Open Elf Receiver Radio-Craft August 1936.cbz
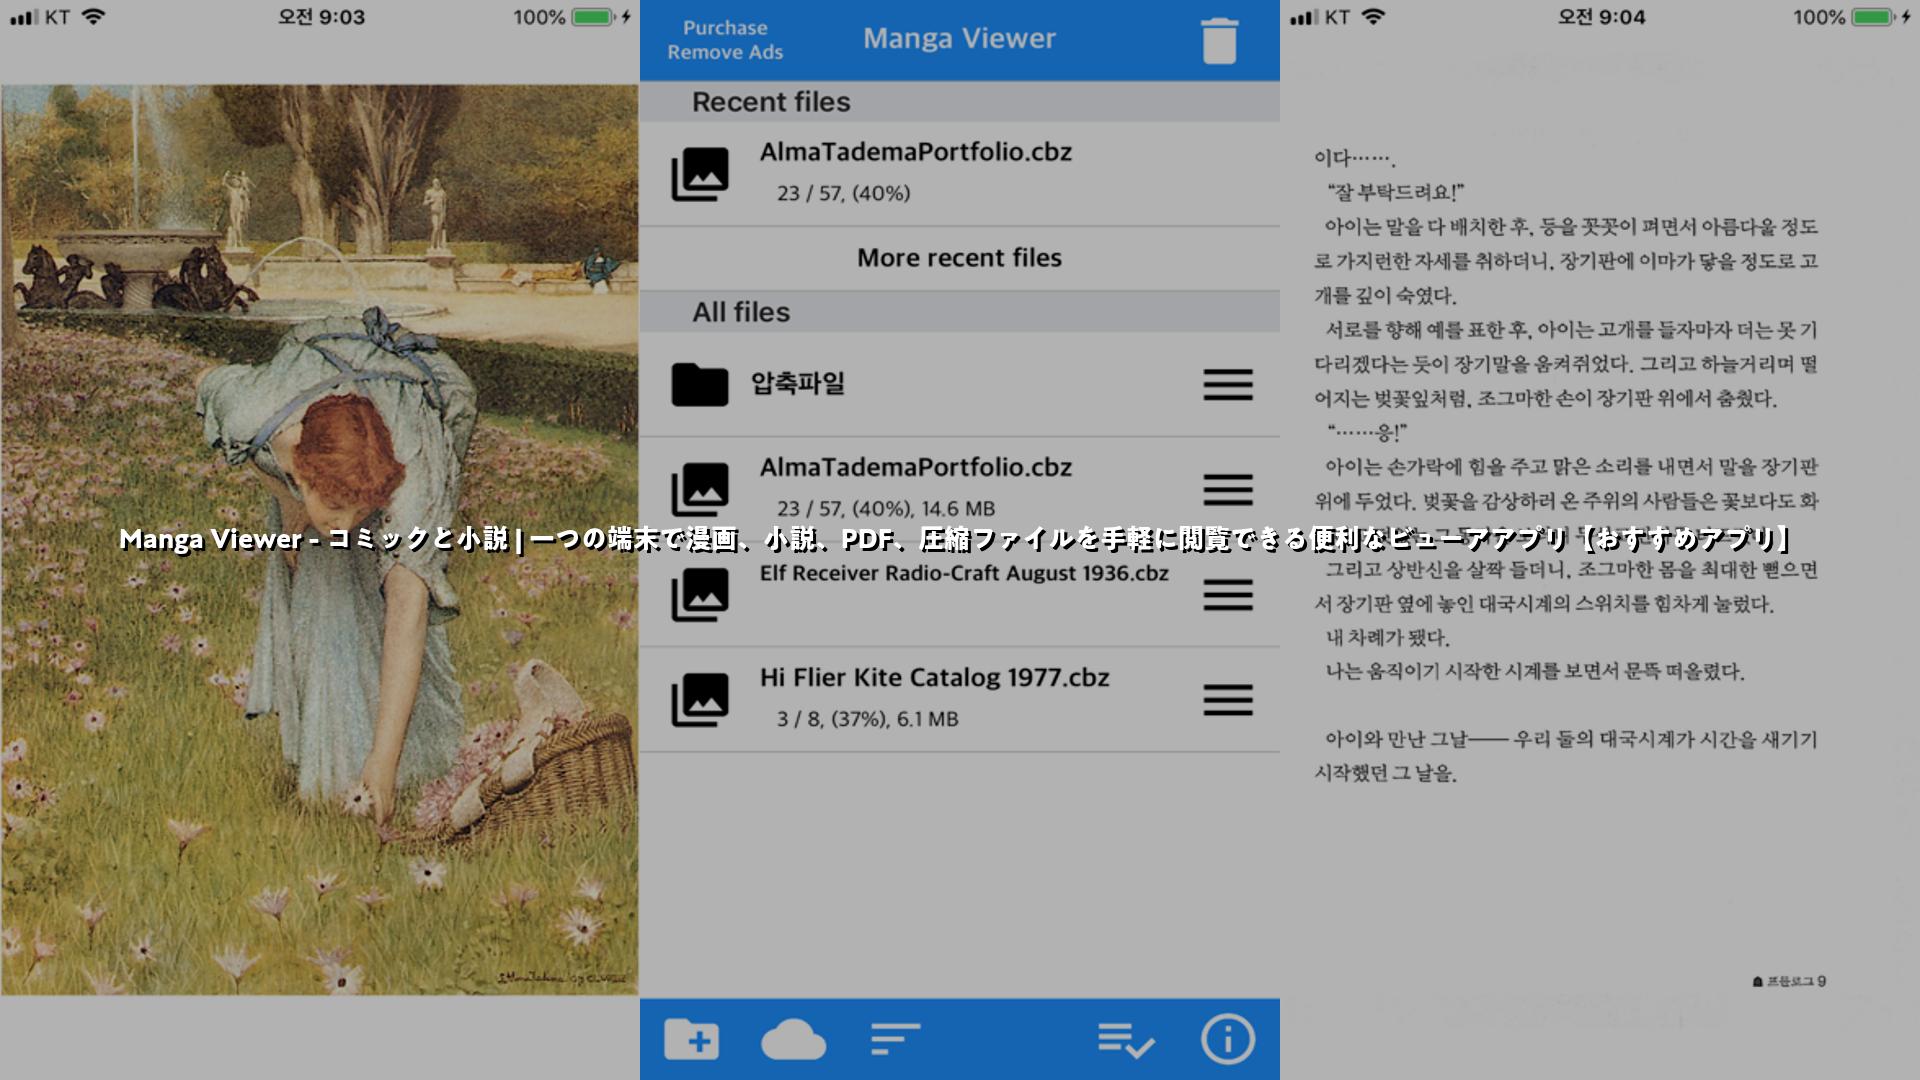 [x=960, y=594]
